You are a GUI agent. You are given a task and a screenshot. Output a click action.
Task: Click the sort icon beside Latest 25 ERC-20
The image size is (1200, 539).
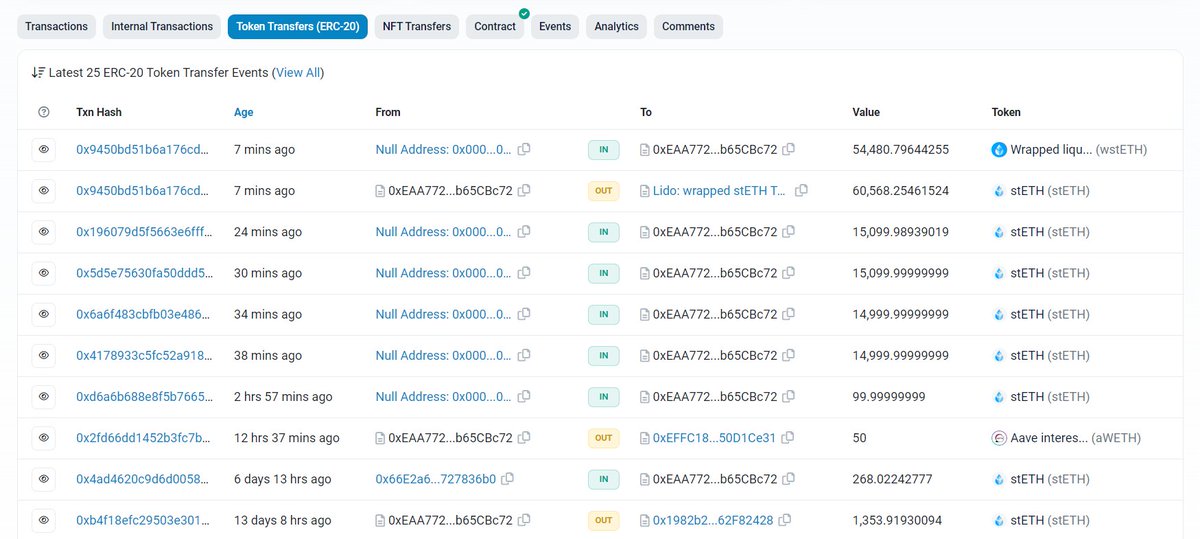(x=38, y=73)
